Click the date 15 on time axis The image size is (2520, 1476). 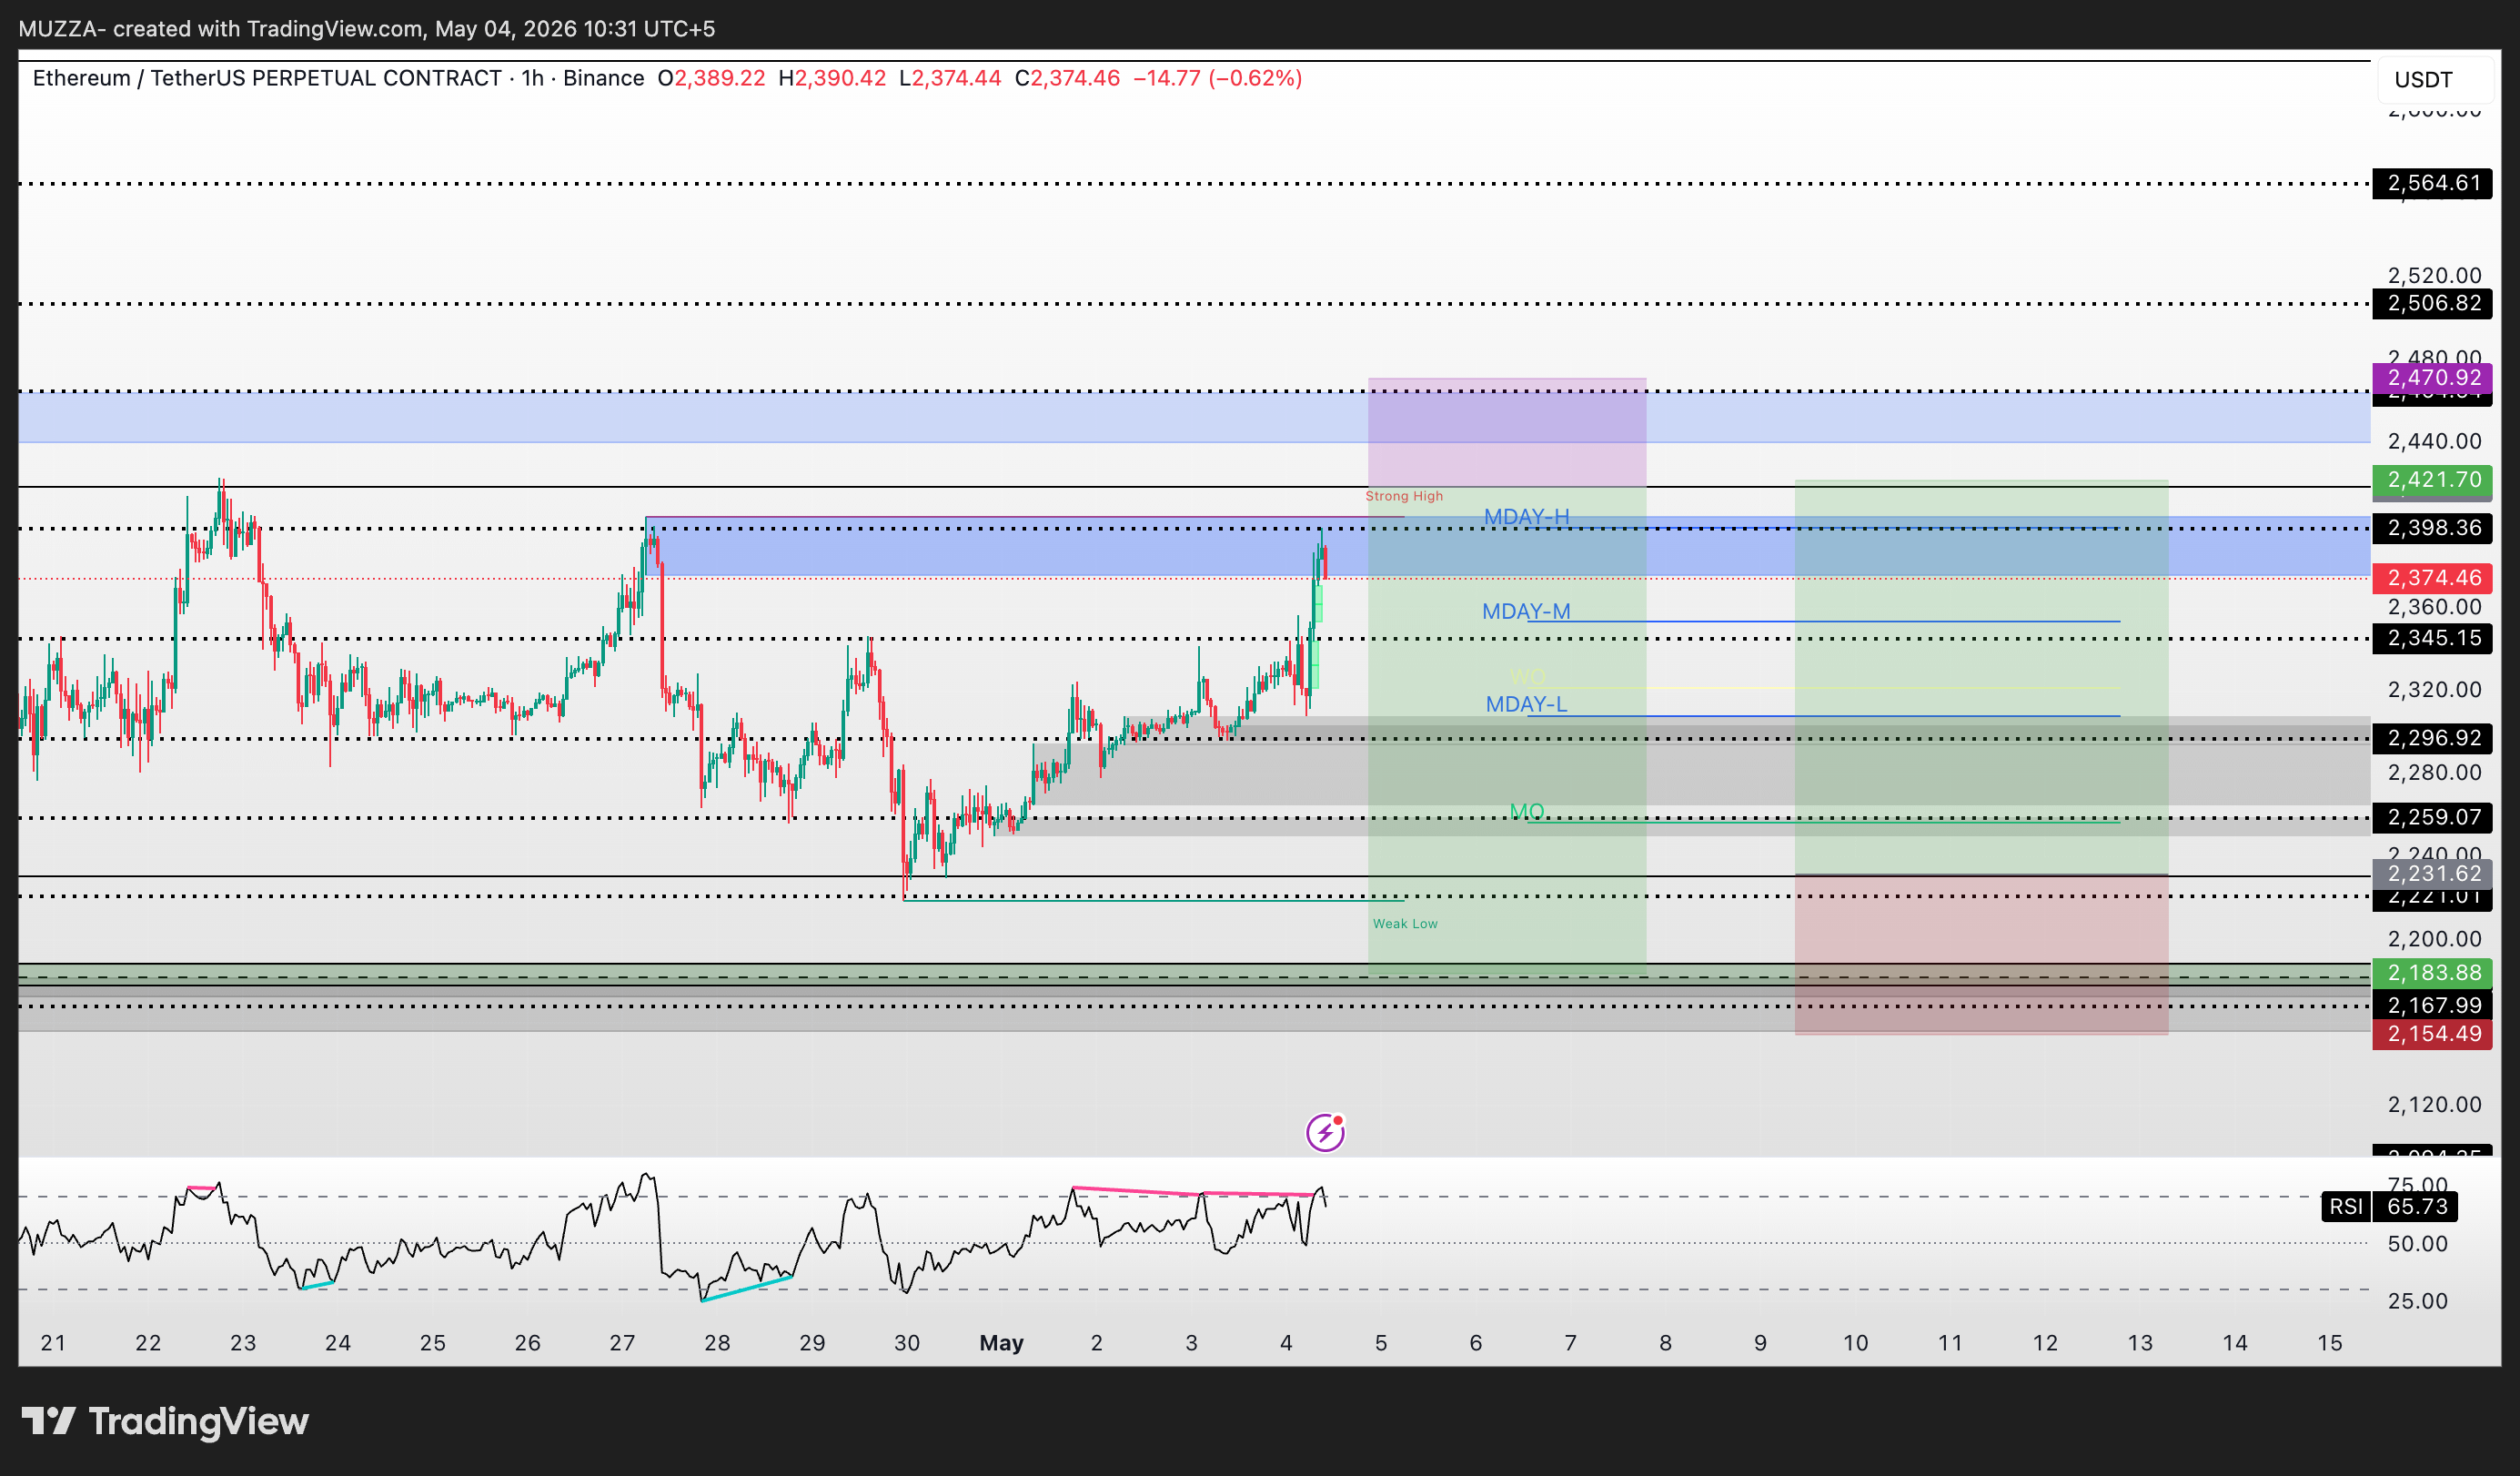coord(2330,1343)
